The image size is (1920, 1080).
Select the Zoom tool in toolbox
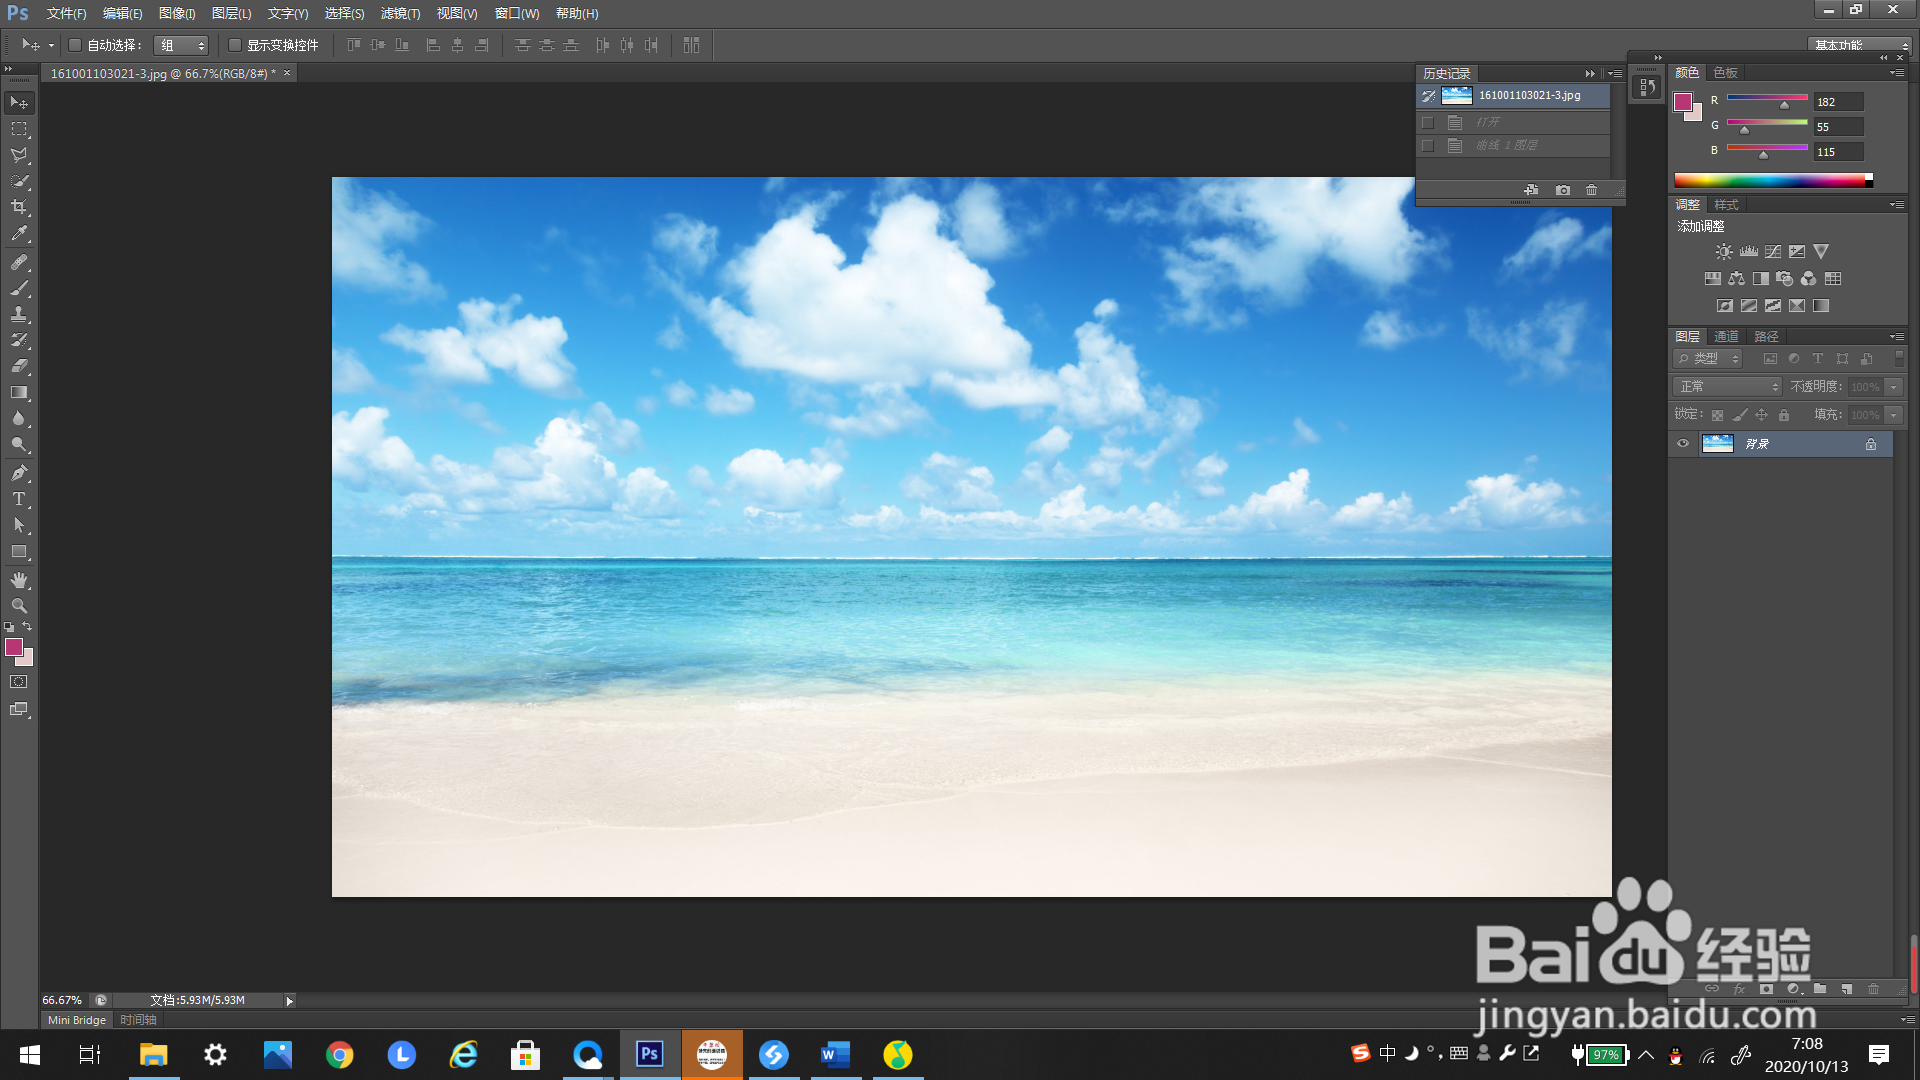(x=19, y=606)
